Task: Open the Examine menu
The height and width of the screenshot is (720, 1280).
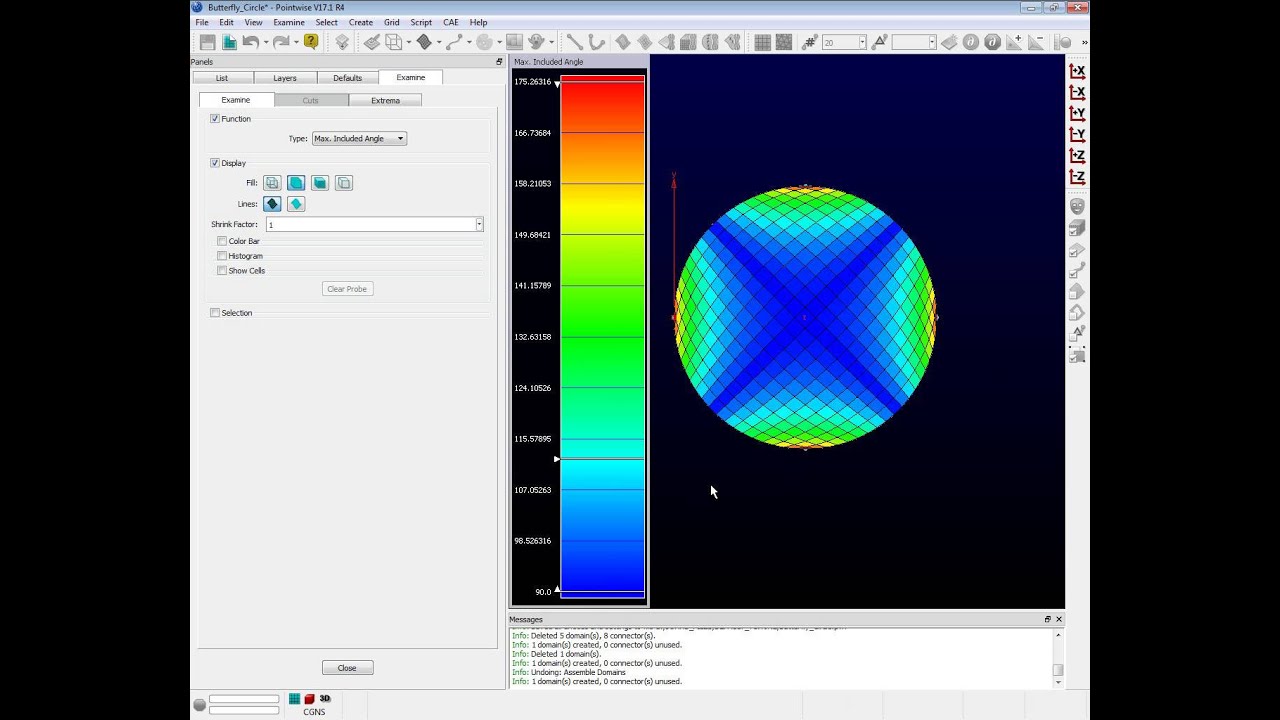Action: tap(289, 22)
